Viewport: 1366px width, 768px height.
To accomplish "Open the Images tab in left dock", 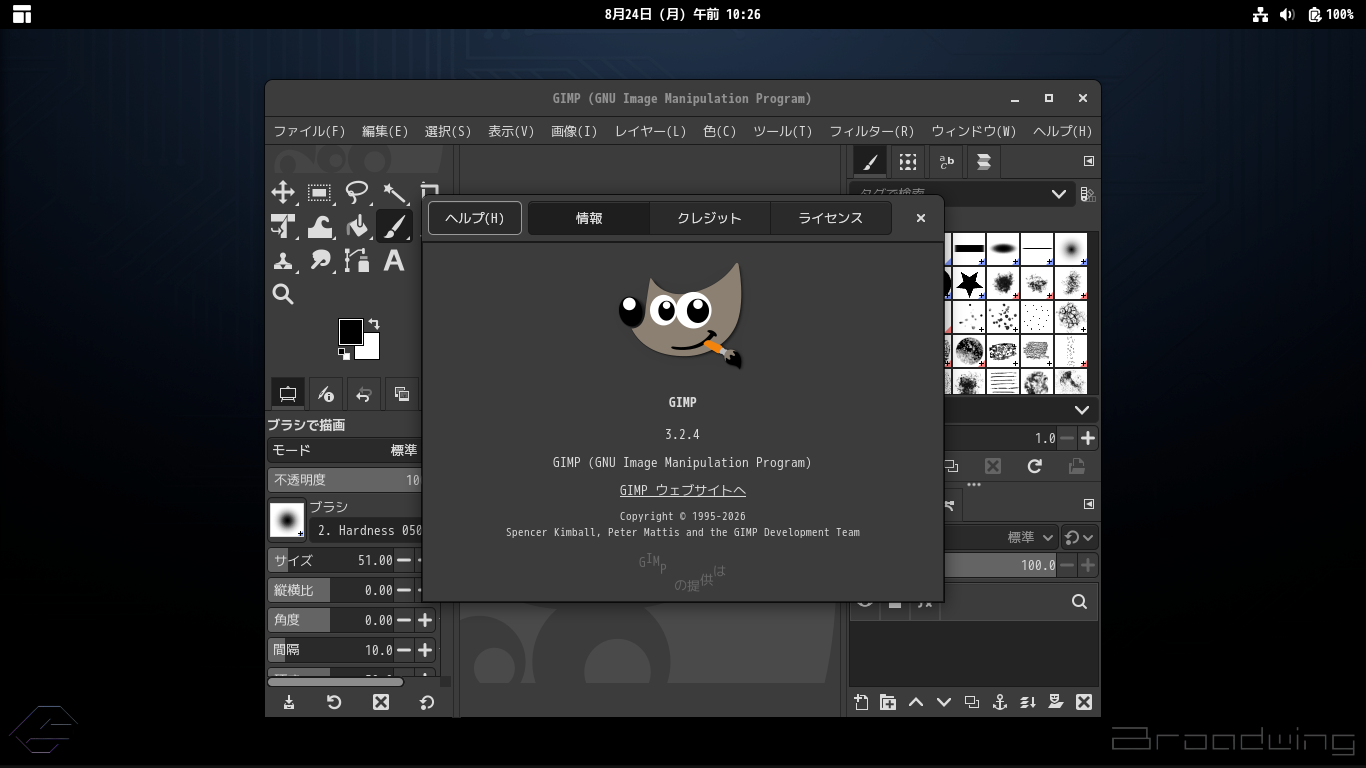I will point(402,394).
